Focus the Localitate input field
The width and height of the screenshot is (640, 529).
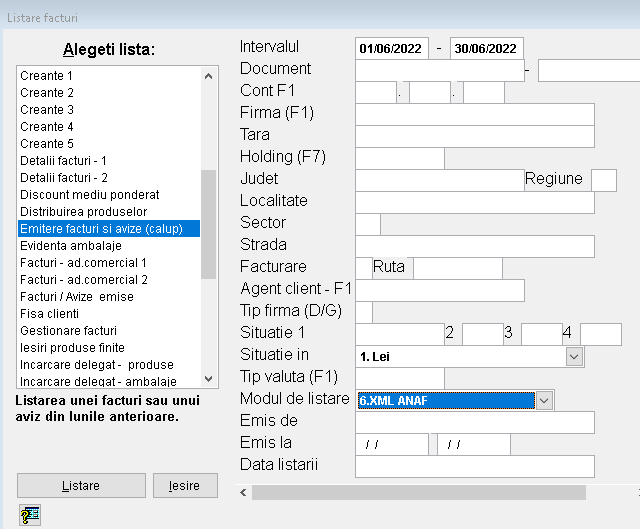pos(475,202)
